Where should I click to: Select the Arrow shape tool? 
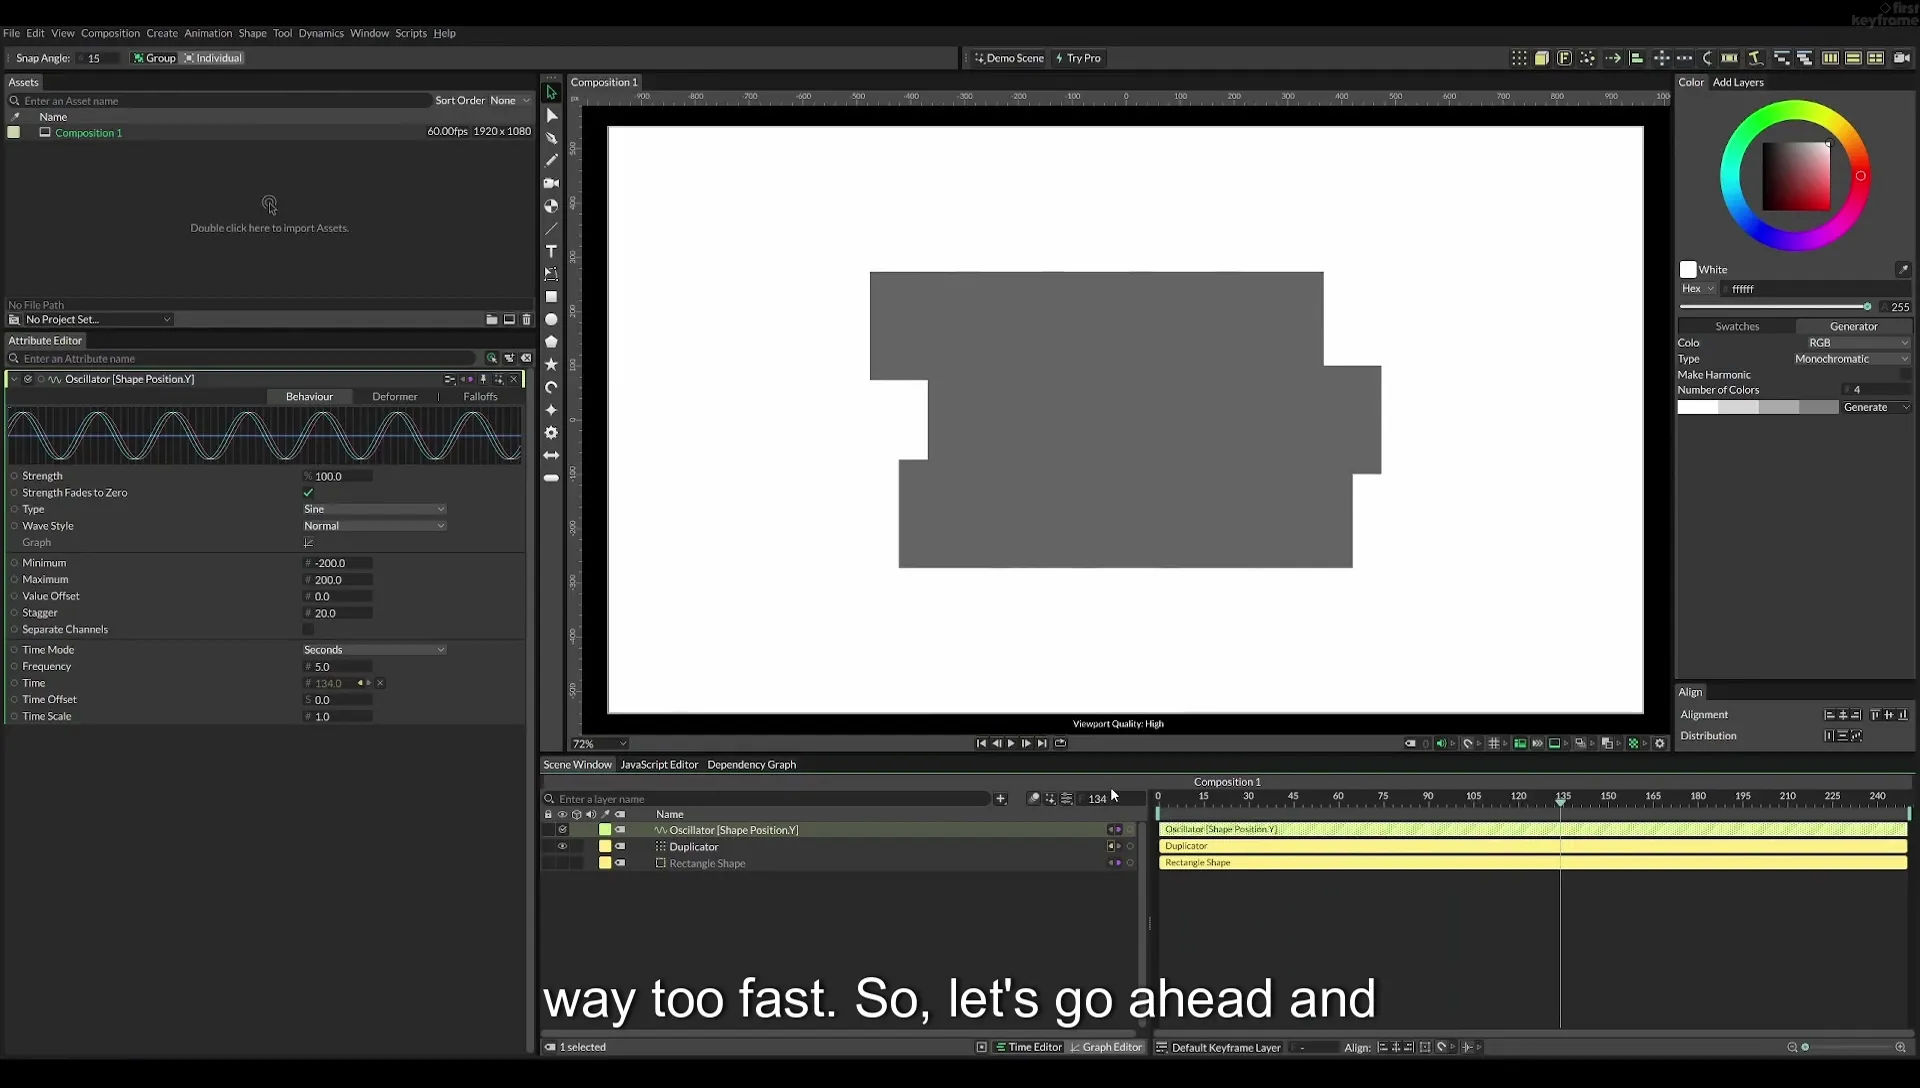[x=551, y=455]
